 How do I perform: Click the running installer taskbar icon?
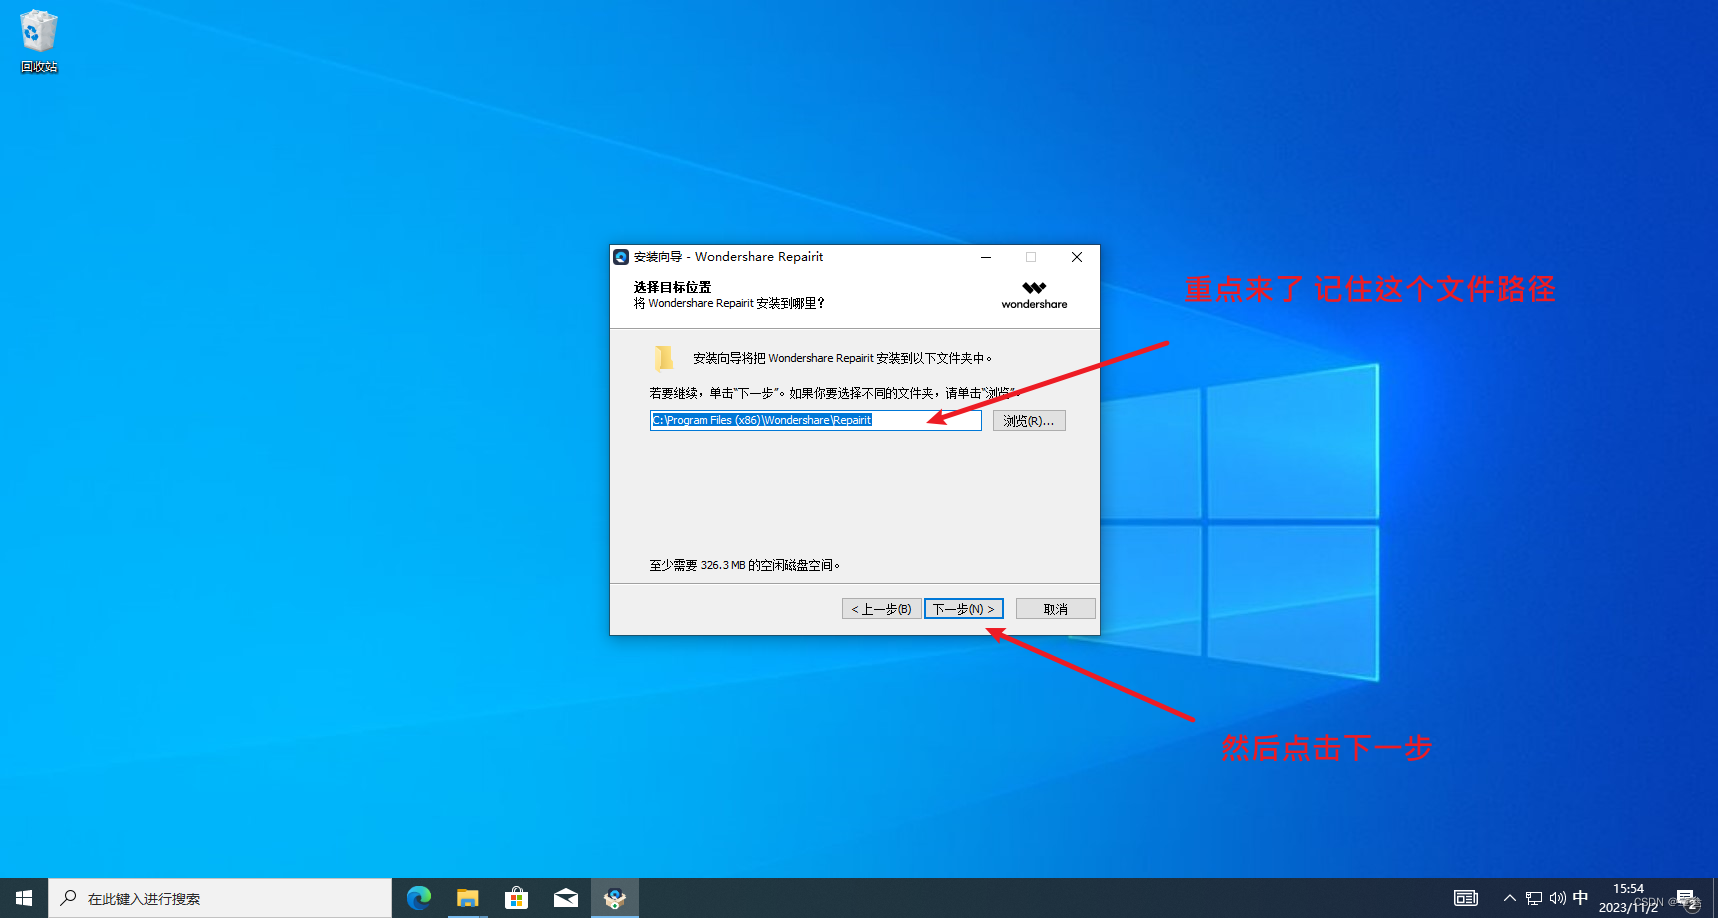(614, 898)
